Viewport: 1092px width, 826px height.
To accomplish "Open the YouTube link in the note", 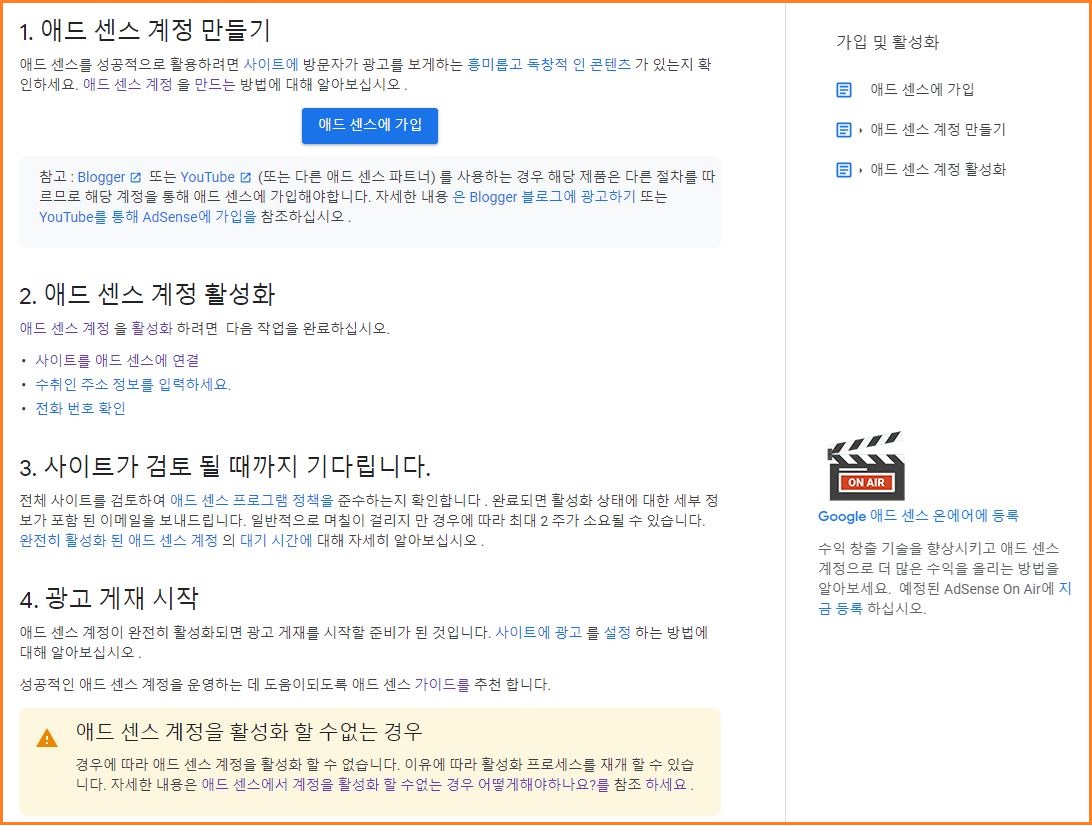I will [208, 177].
